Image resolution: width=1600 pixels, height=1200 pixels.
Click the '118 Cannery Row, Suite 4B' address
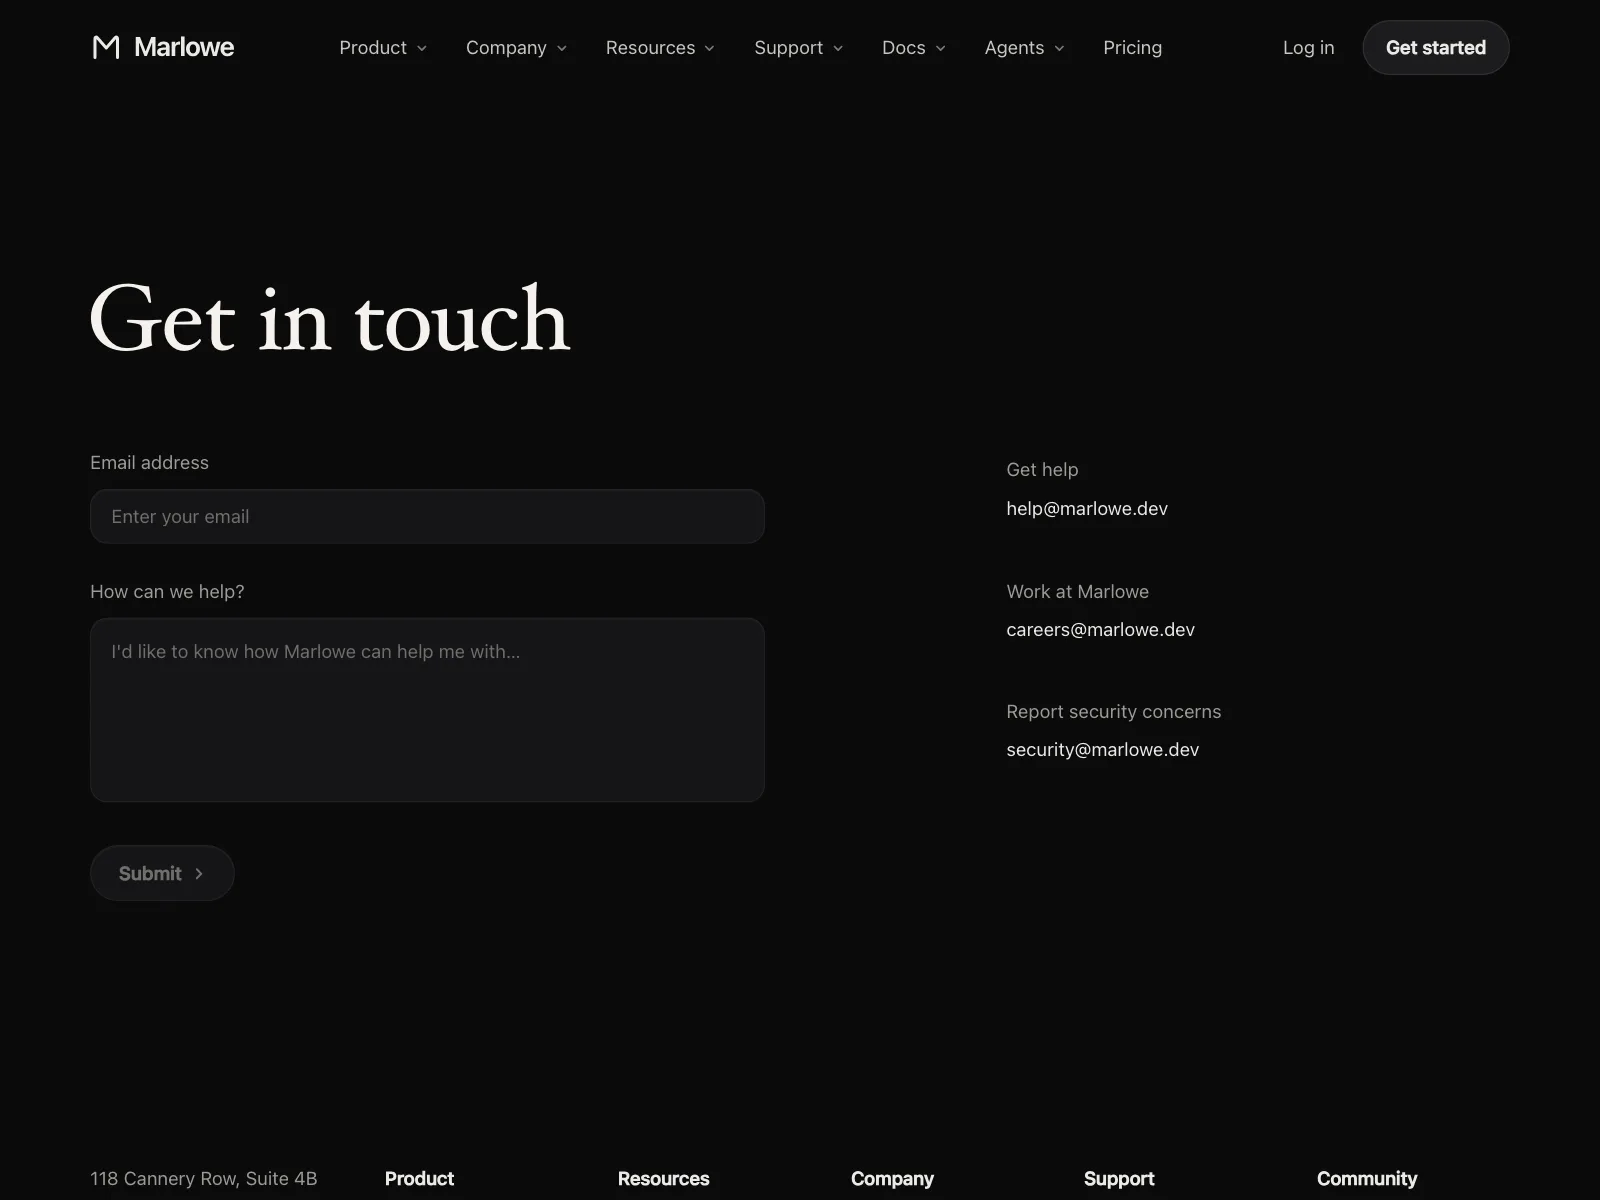pyautogui.click(x=204, y=1178)
